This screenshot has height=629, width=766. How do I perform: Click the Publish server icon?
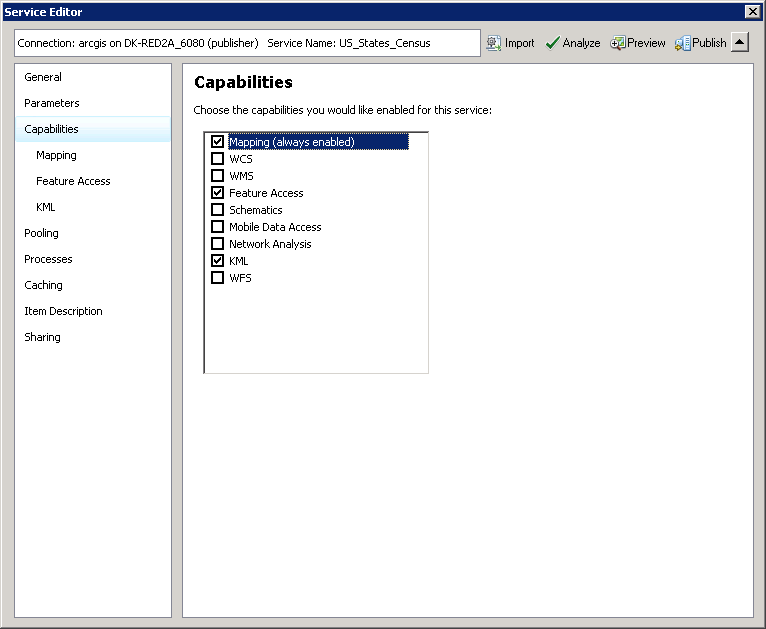click(682, 43)
